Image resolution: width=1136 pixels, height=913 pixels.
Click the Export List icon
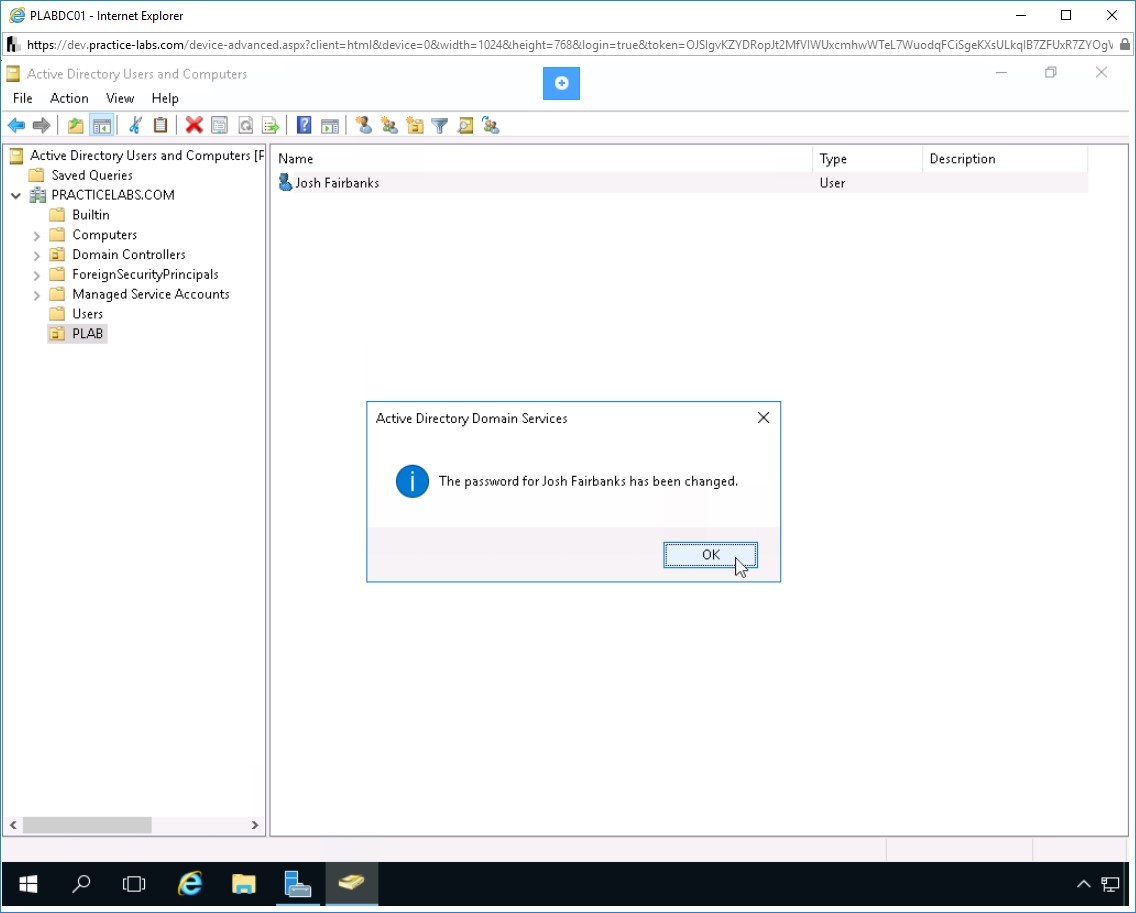tap(271, 125)
